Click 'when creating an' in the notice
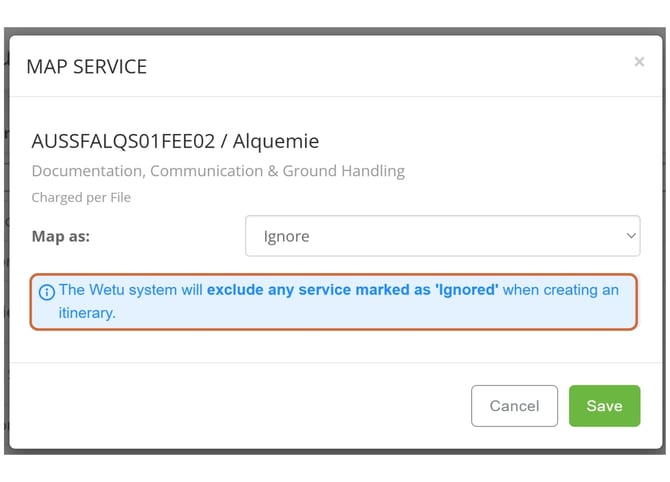The width and height of the screenshot is (670, 482). pos(561,291)
